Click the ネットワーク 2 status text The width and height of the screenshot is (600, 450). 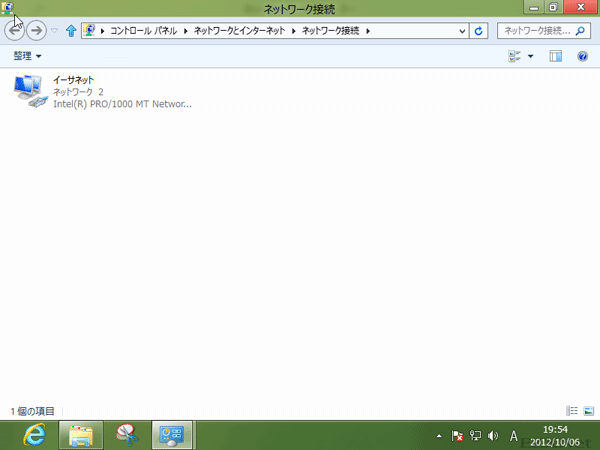coord(78,92)
